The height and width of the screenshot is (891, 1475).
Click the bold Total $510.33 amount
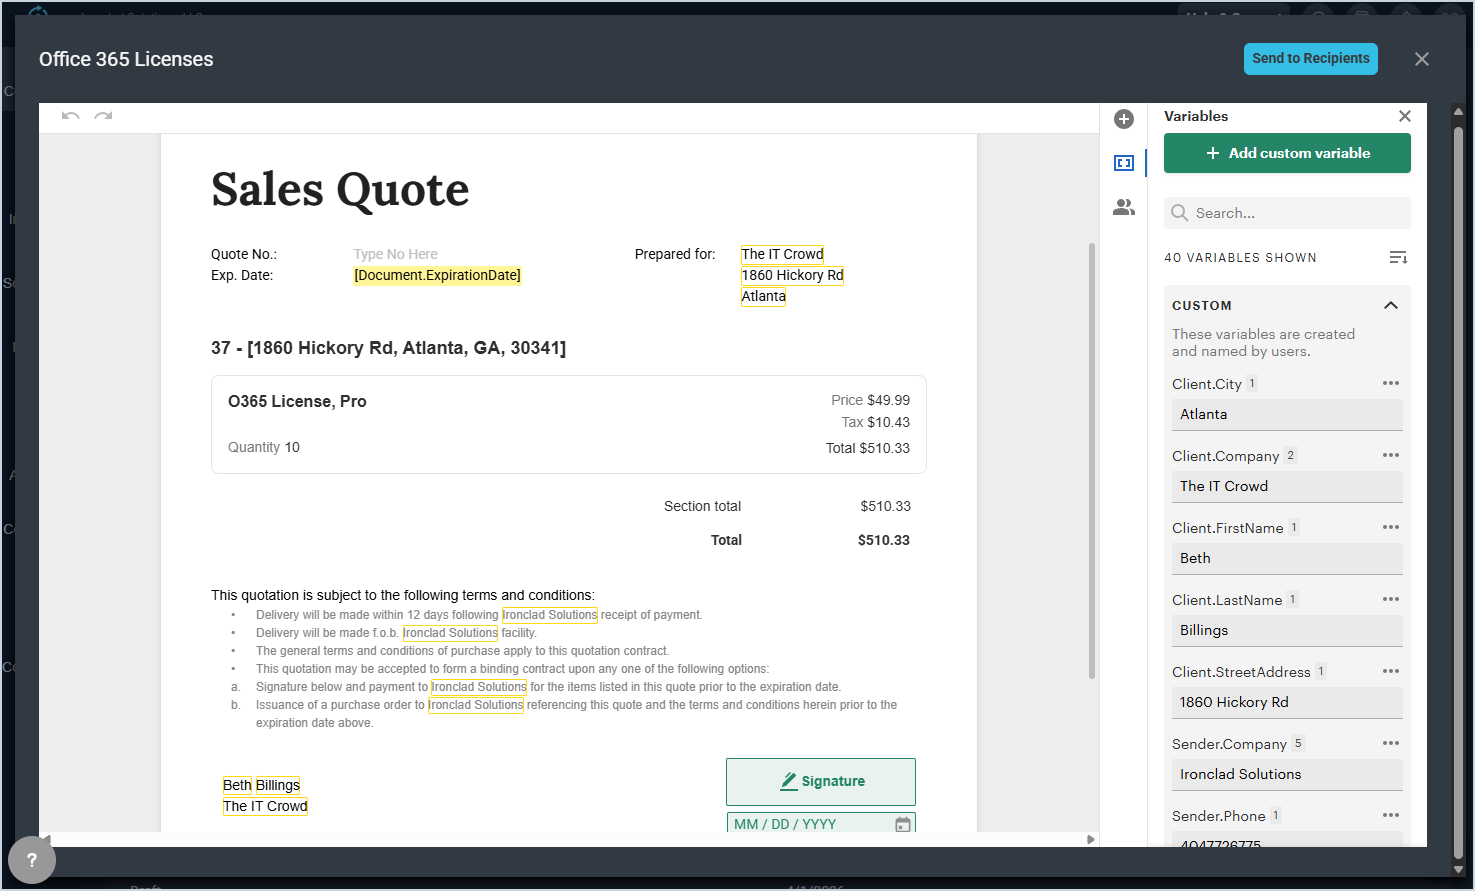click(884, 540)
